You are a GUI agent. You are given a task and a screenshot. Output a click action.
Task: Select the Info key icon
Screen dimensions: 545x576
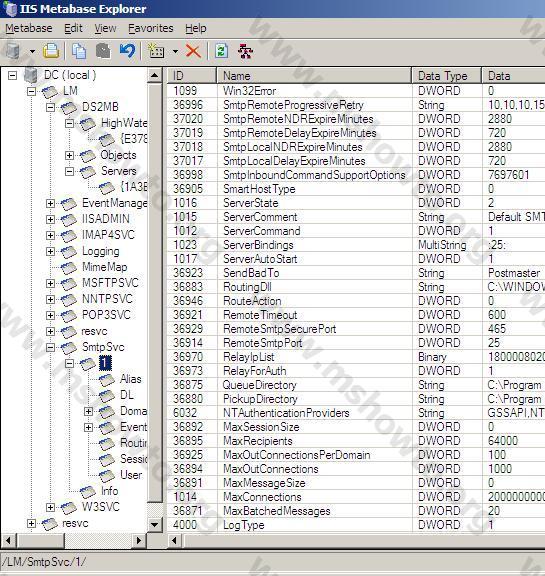tap(88, 492)
